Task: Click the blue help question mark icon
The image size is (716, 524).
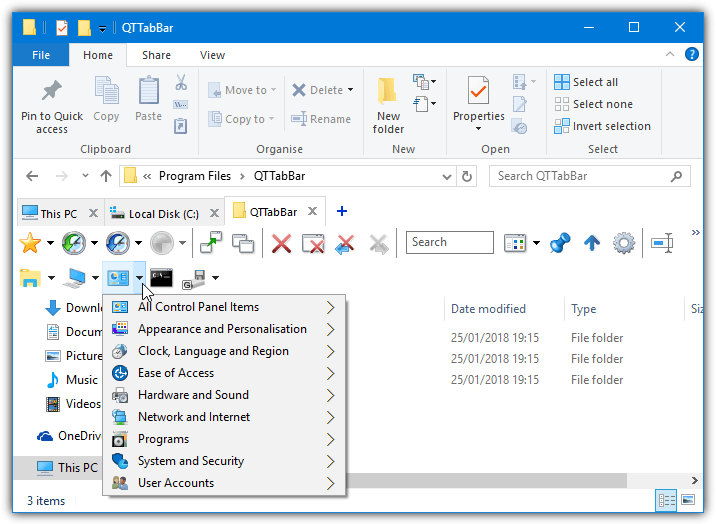Action: tap(692, 54)
